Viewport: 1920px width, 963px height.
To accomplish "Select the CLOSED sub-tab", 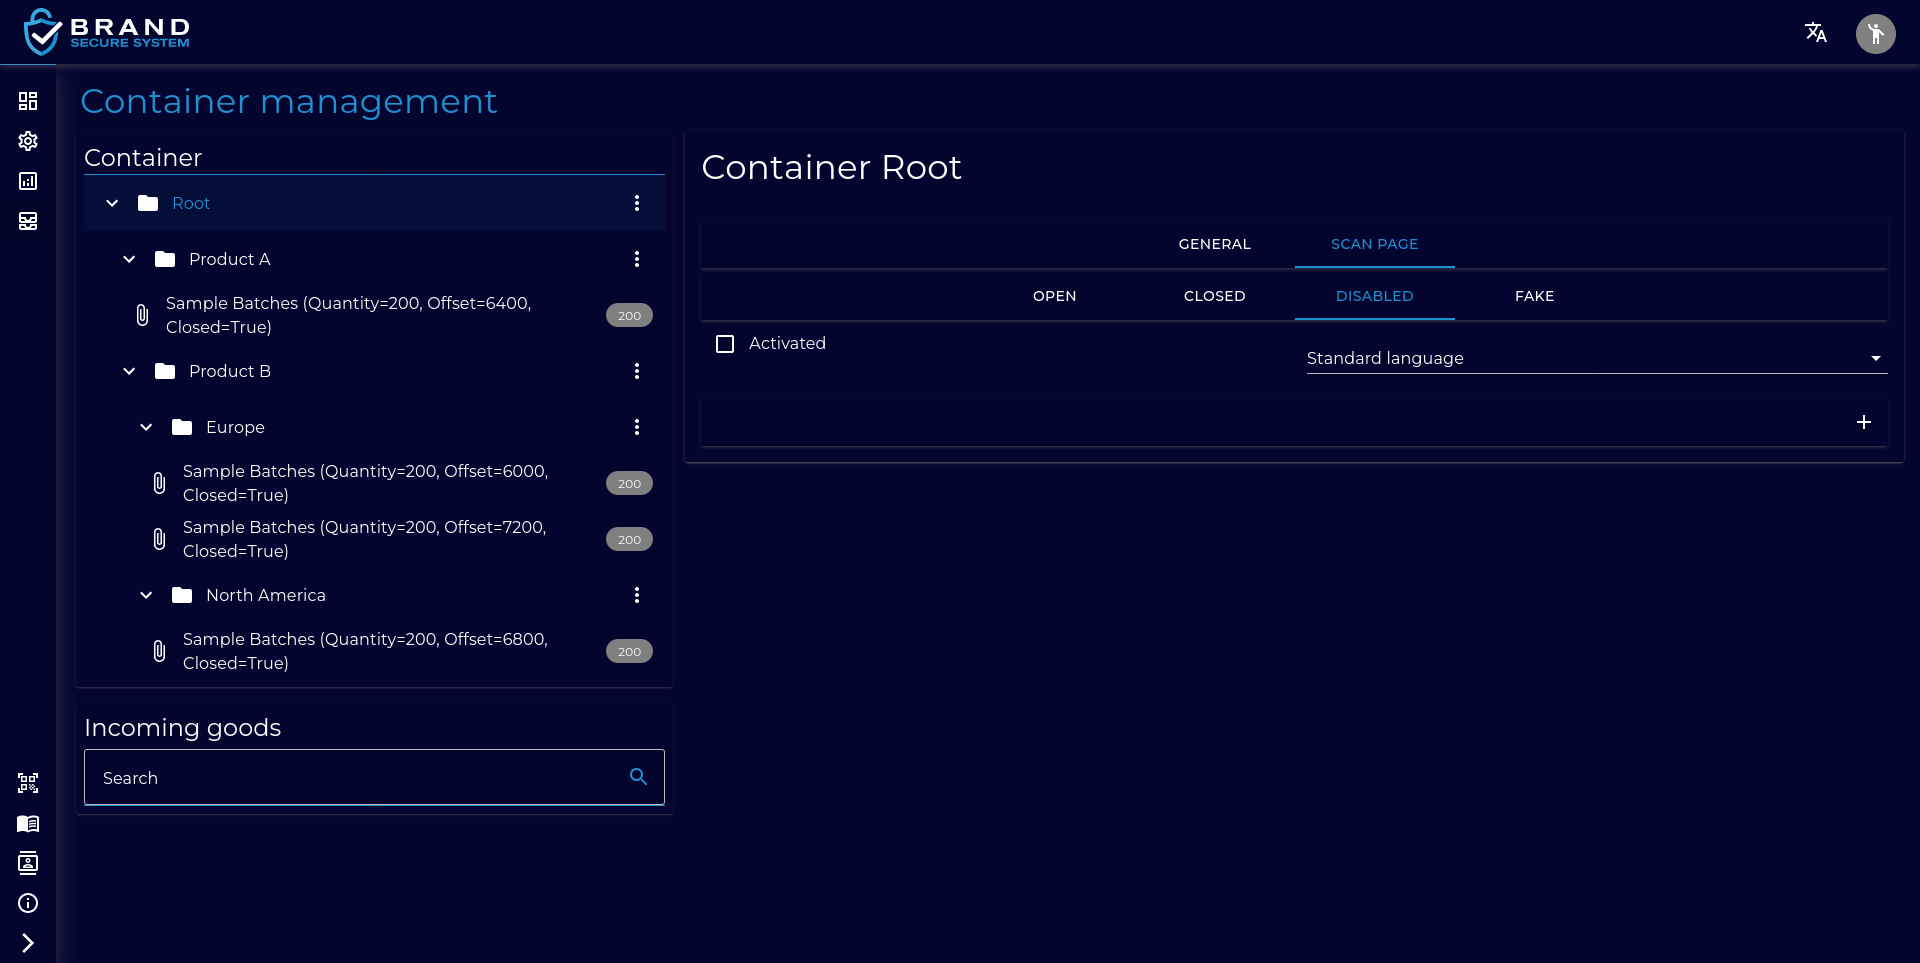I will click(1215, 296).
